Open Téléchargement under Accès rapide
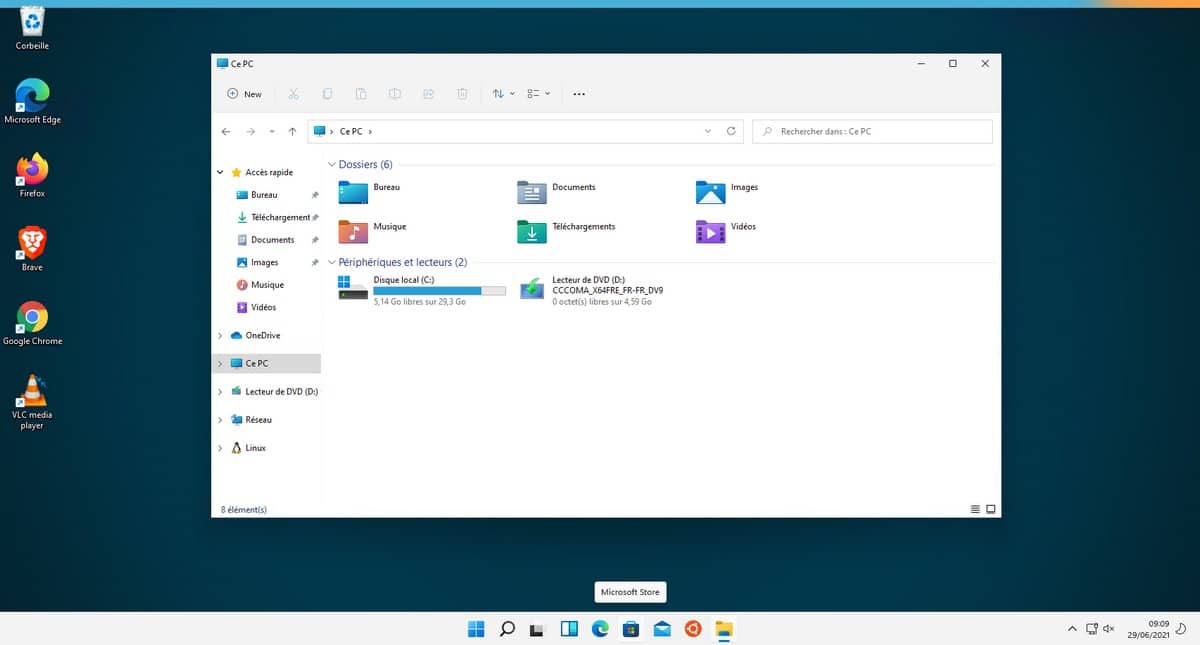 (280, 217)
